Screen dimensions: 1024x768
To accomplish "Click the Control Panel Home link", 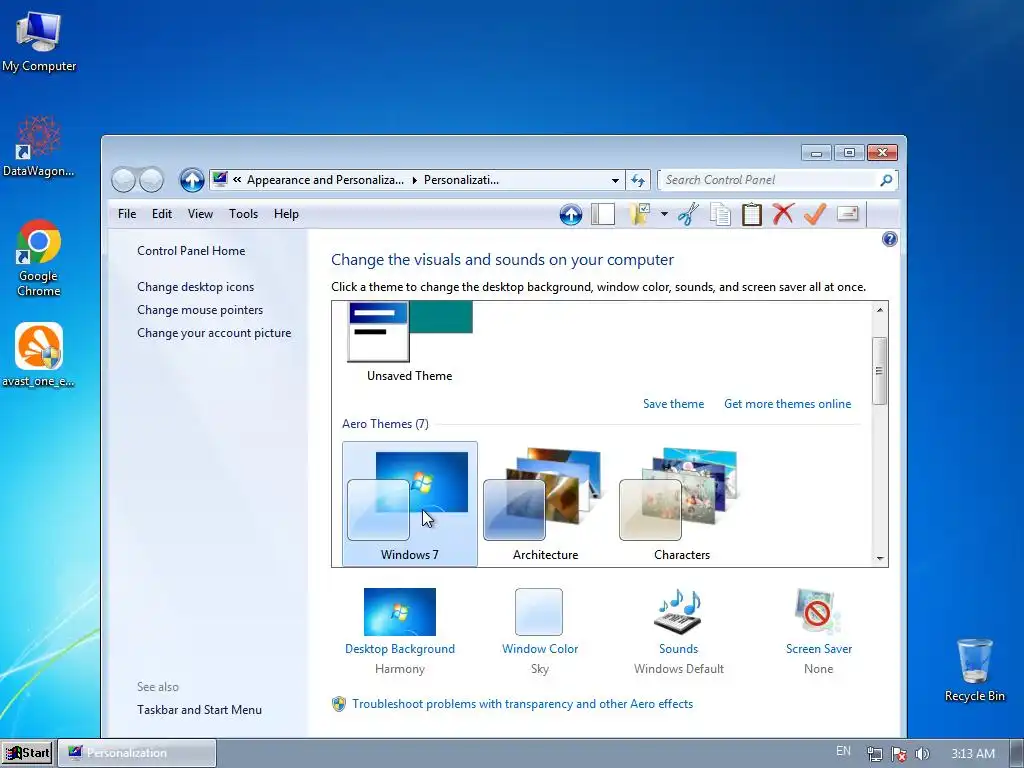I will pos(191,251).
